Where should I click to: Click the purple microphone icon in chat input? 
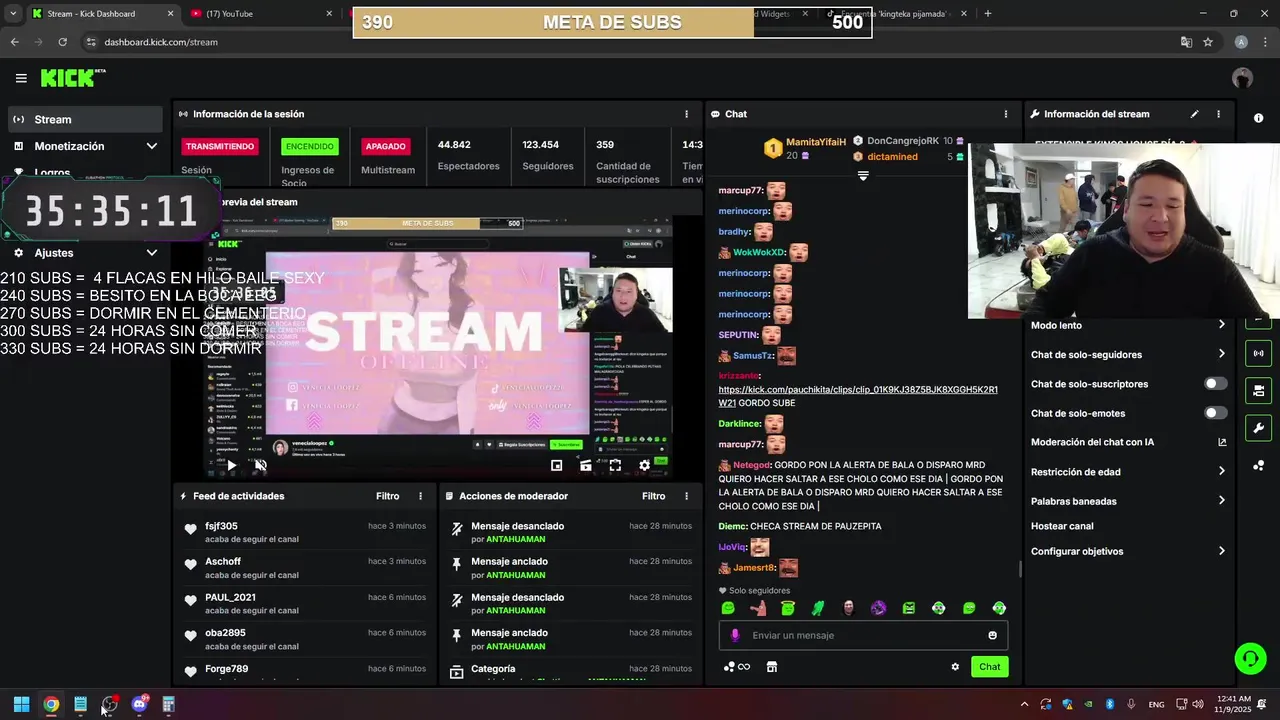tap(735, 635)
